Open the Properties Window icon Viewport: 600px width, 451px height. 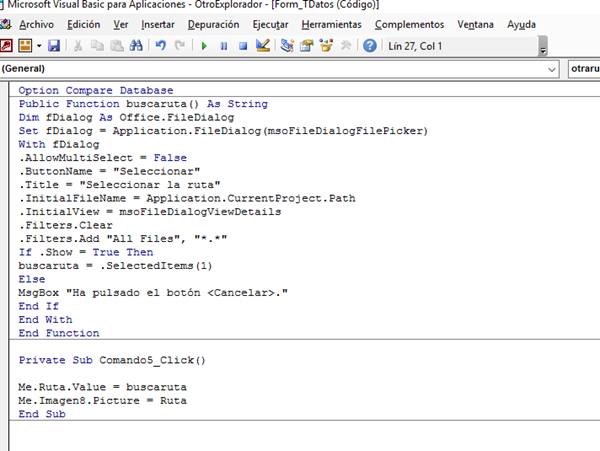307,46
